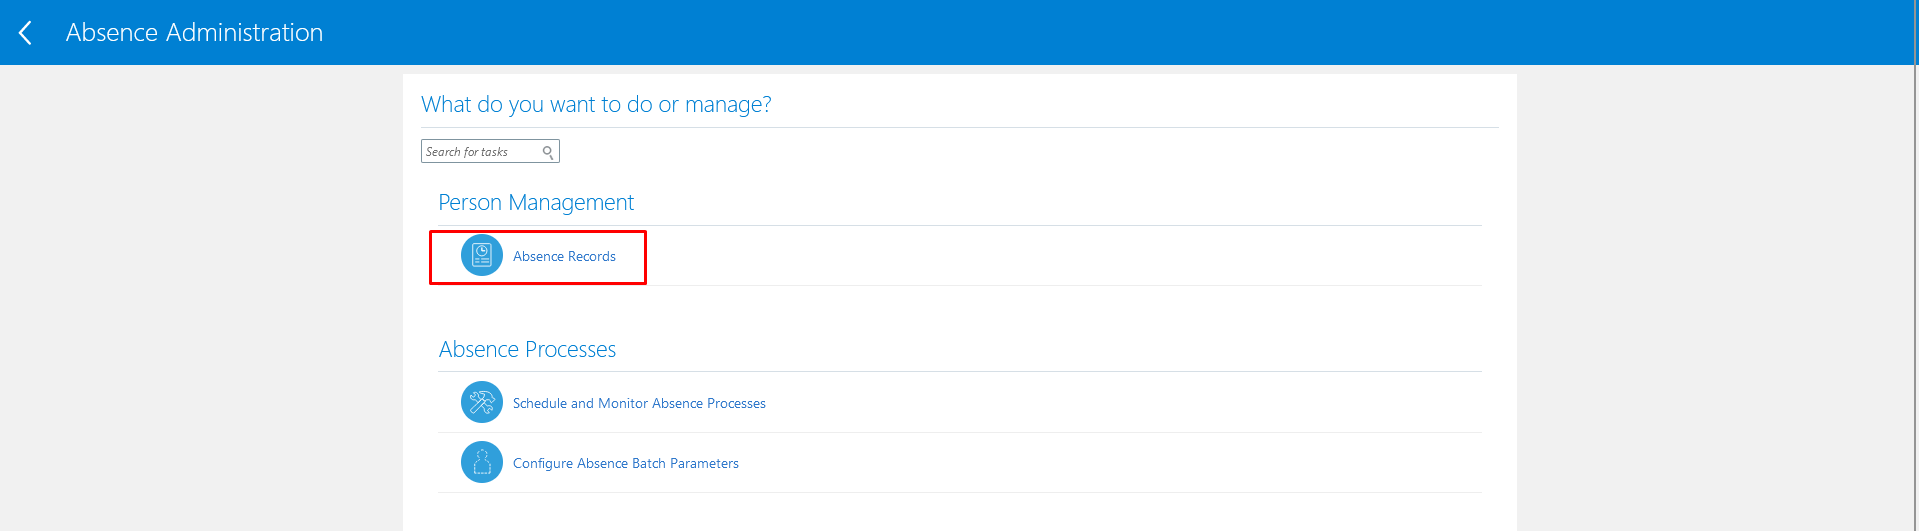
Task: Click blank row space beside Configure Absence Batch
Action: (1110, 463)
